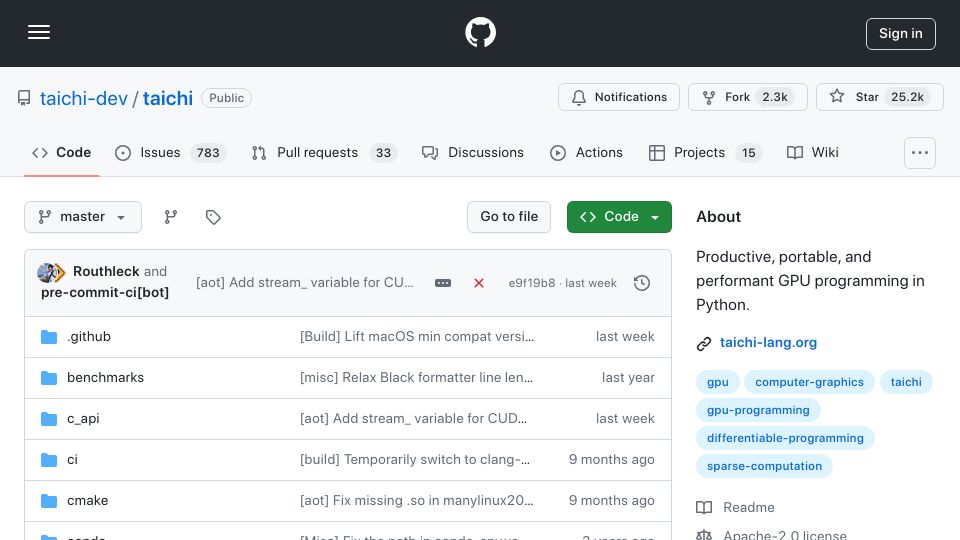This screenshot has width=960, height=540.
Task: Click folder icon next to cmake
Action: click(x=49, y=501)
